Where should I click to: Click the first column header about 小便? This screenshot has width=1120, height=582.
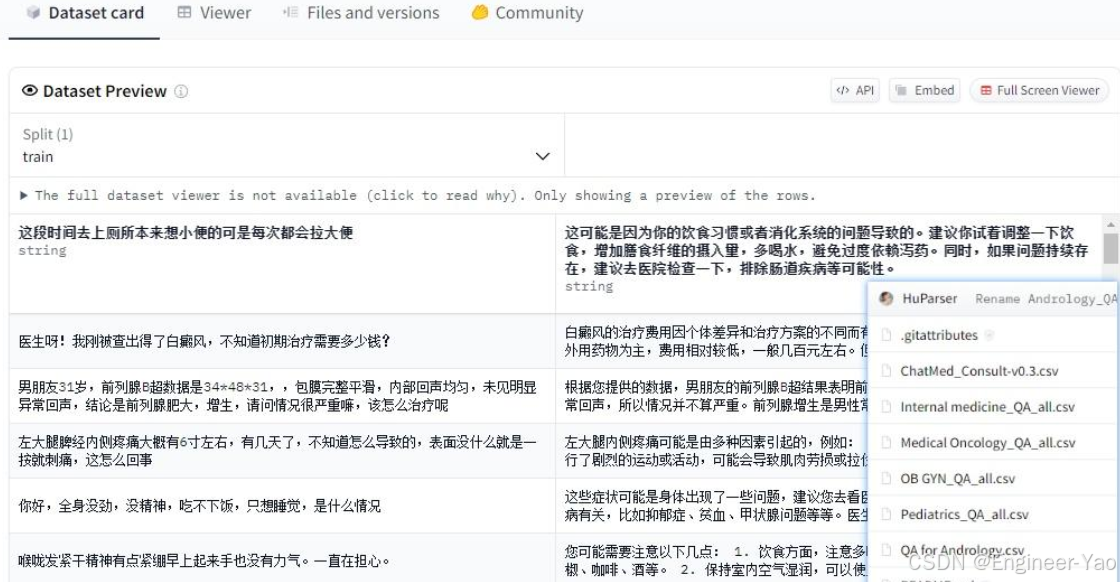[283, 264]
